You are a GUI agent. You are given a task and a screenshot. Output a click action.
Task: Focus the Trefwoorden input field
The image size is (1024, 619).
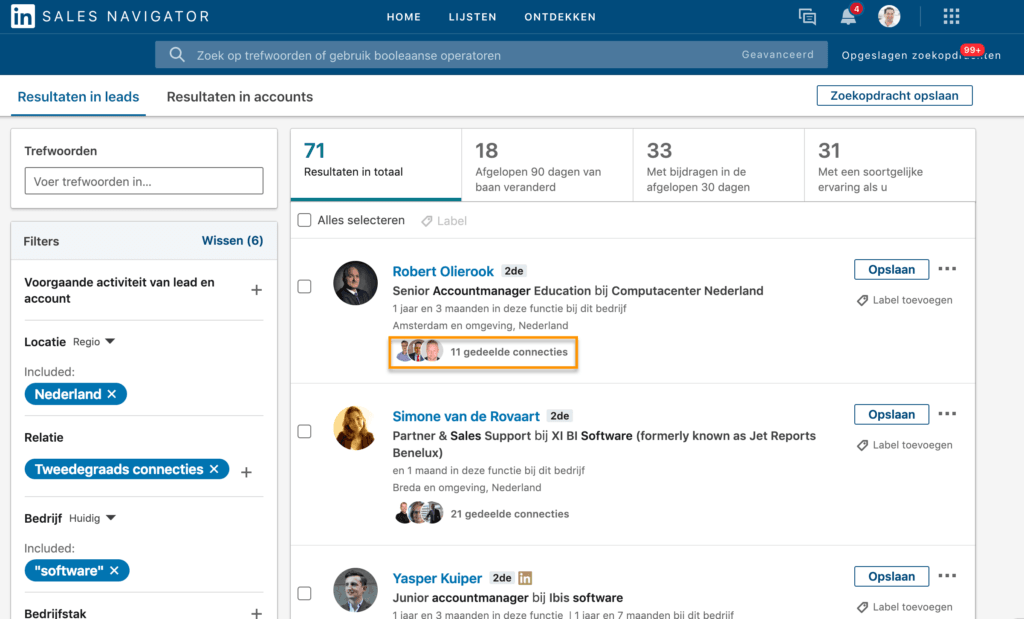(144, 181)
